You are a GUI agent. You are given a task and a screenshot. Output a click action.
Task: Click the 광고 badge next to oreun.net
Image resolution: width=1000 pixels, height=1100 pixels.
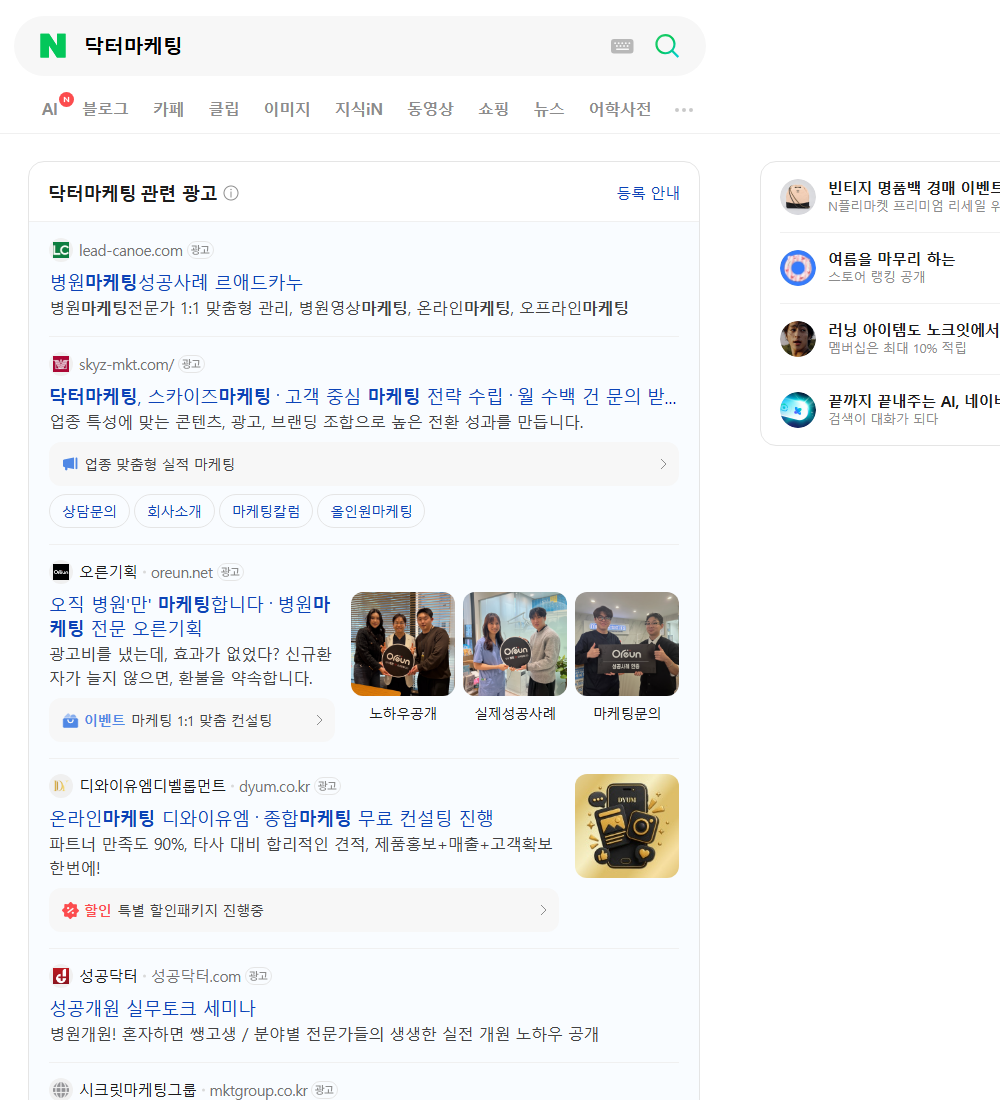click(x=230, y=572)
